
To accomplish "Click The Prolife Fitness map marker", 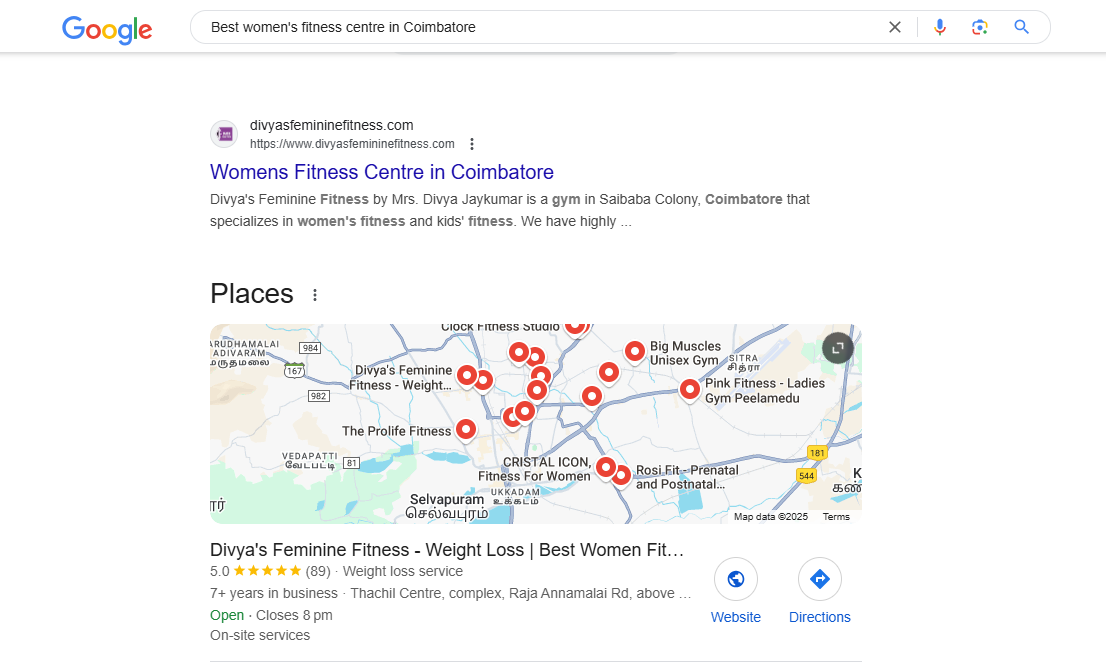I will (x=465, y=428).
